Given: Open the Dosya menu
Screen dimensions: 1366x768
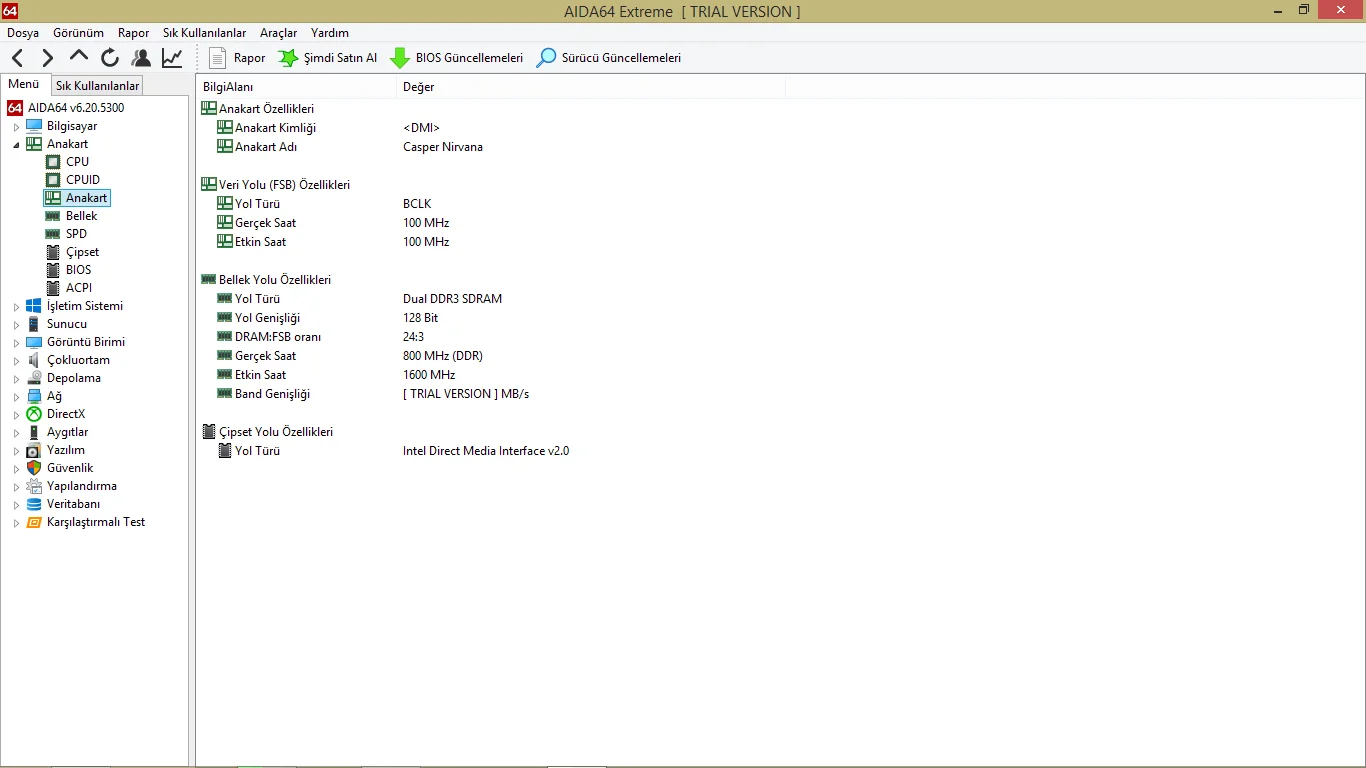Looking at the screenshot, I should 23,33.
